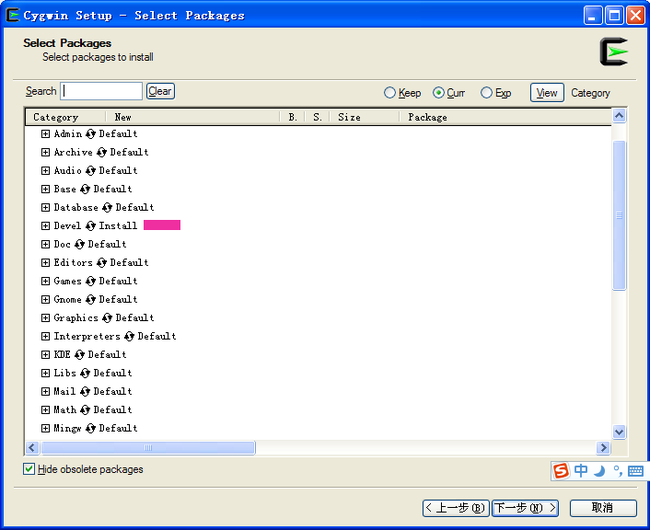Clear the search field with Clear button

(160, 91)
